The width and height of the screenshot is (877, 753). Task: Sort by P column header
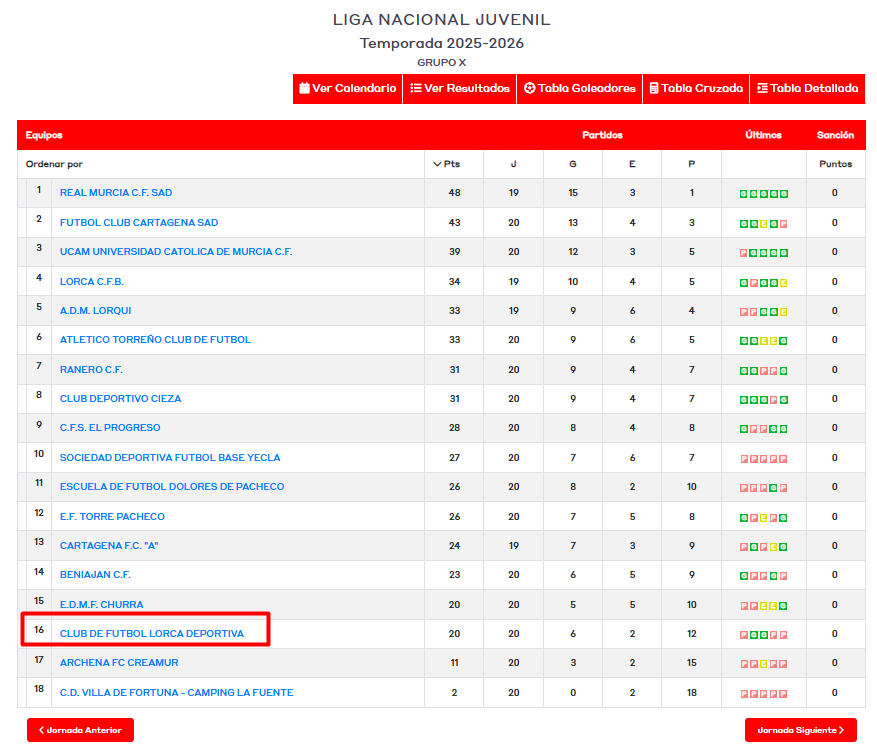691,164
